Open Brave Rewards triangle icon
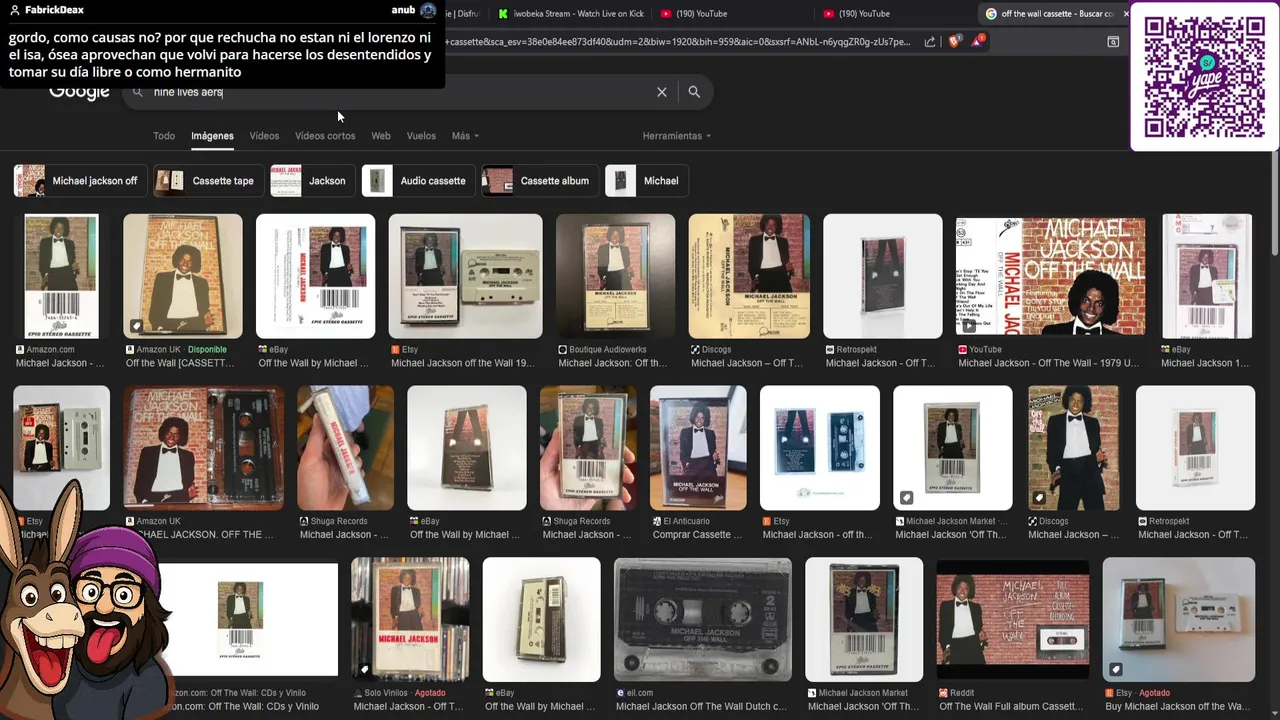1280x720 pixels. click(979, 42)
